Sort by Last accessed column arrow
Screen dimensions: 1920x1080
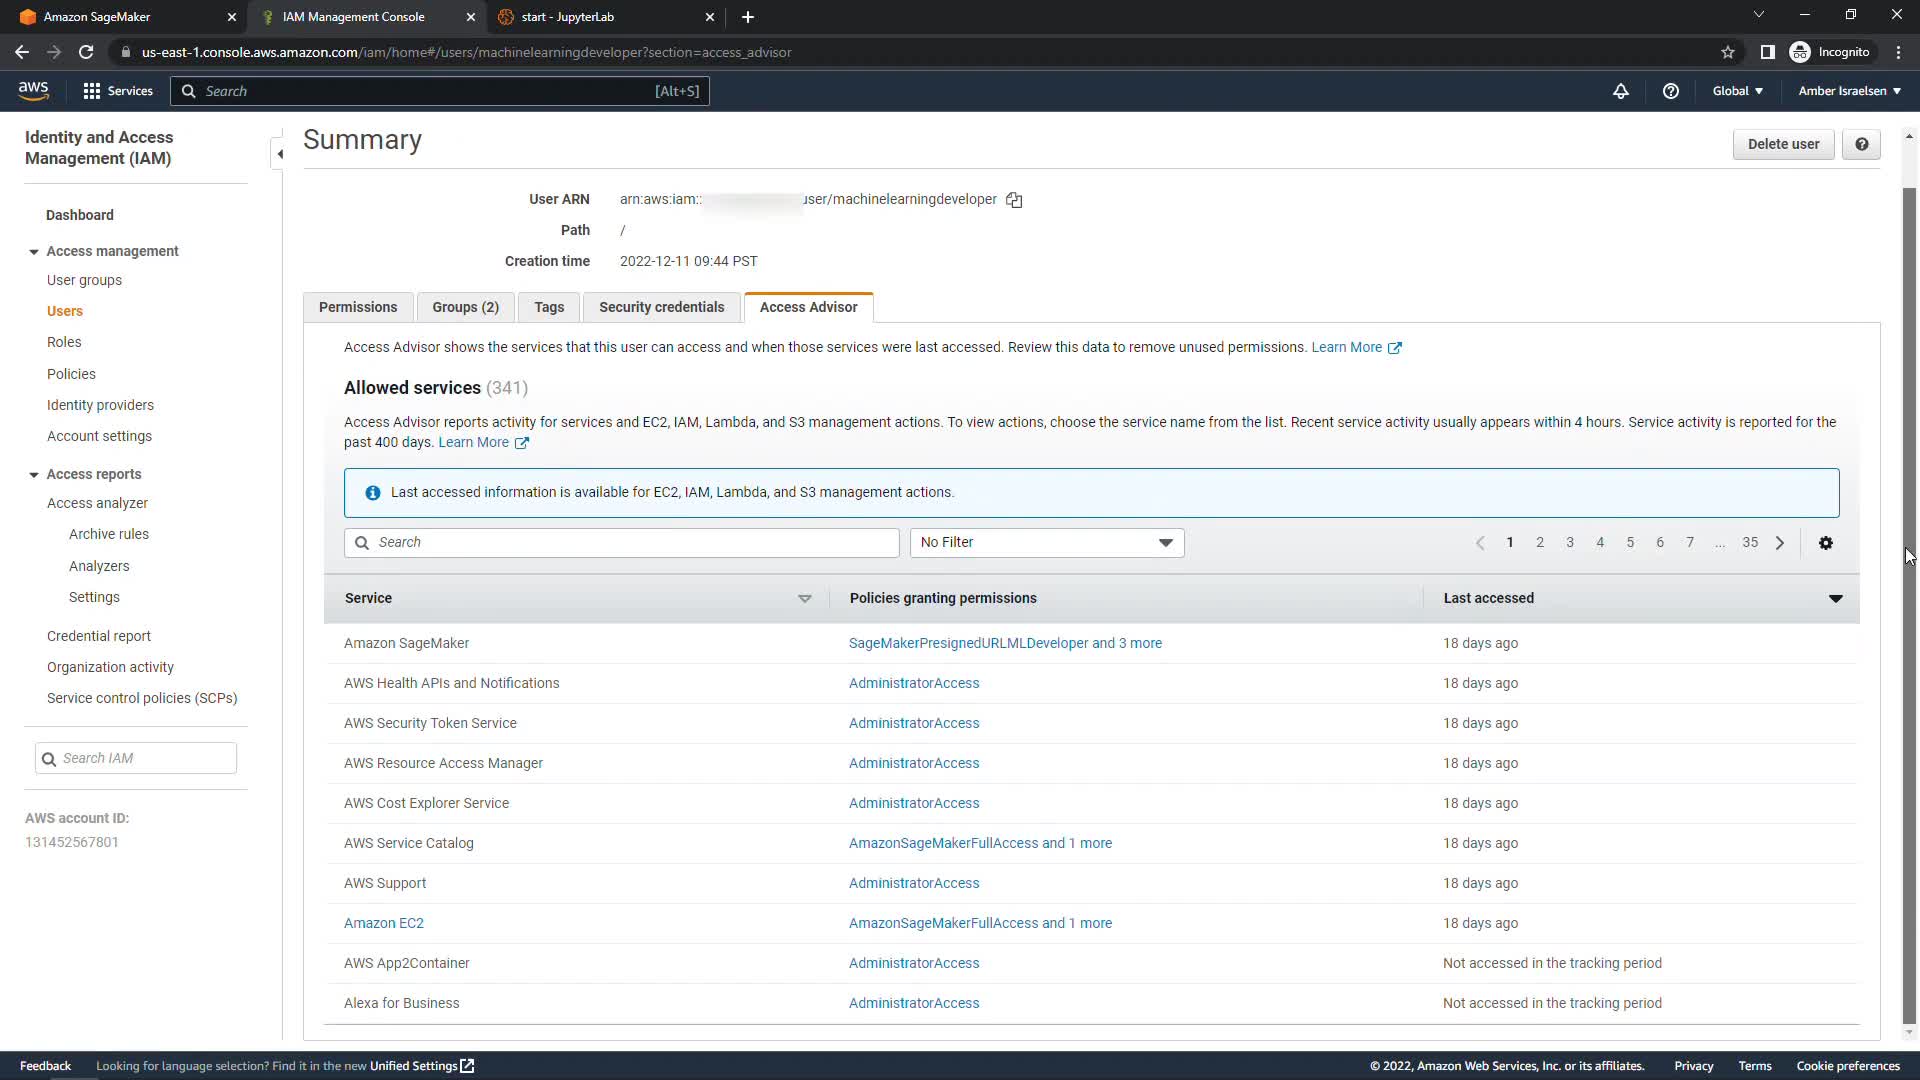click(x=1835, y=599)
